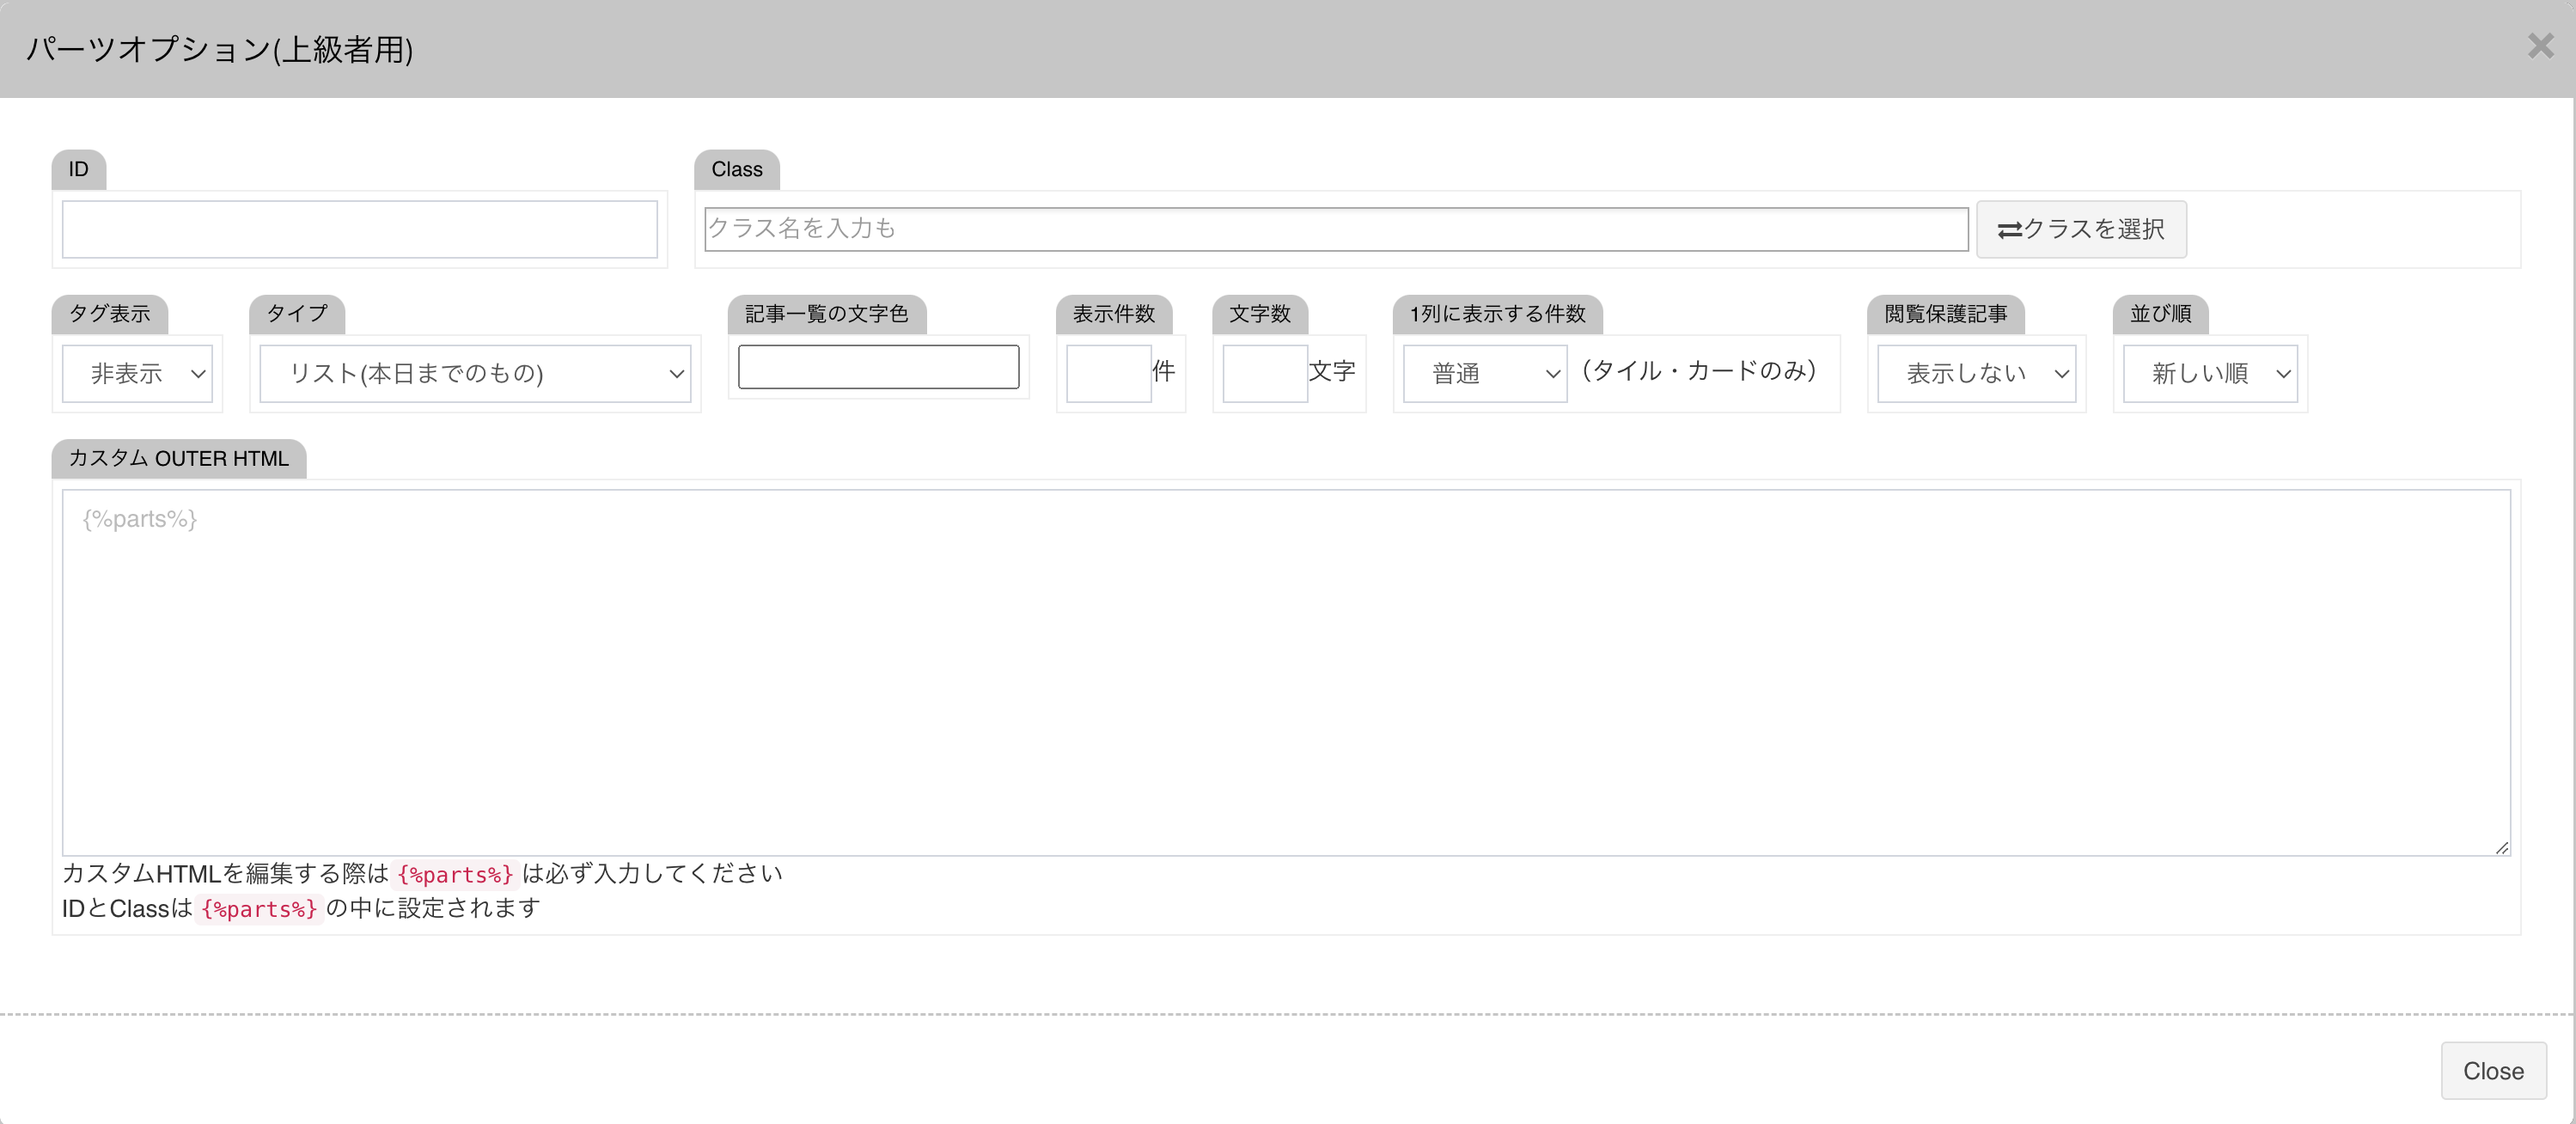
Task: Click the 文字数 label
Action: [1260, 313]
